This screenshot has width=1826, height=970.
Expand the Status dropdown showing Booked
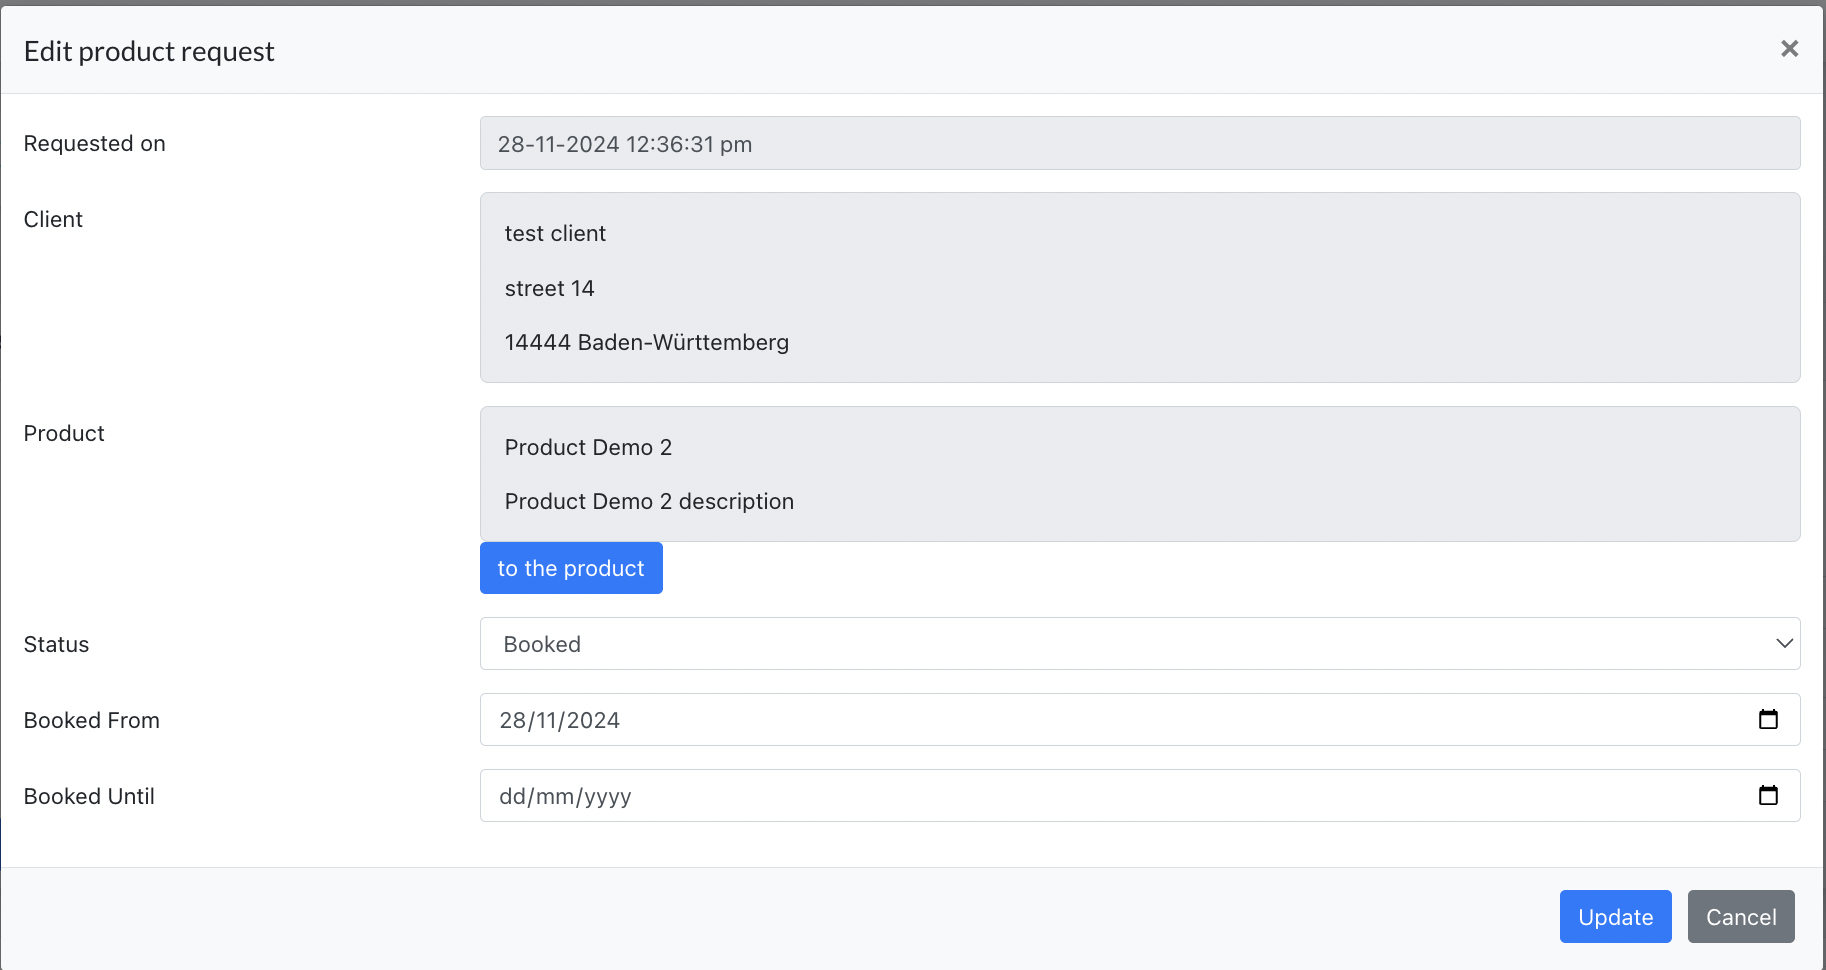click(1140, 643)
